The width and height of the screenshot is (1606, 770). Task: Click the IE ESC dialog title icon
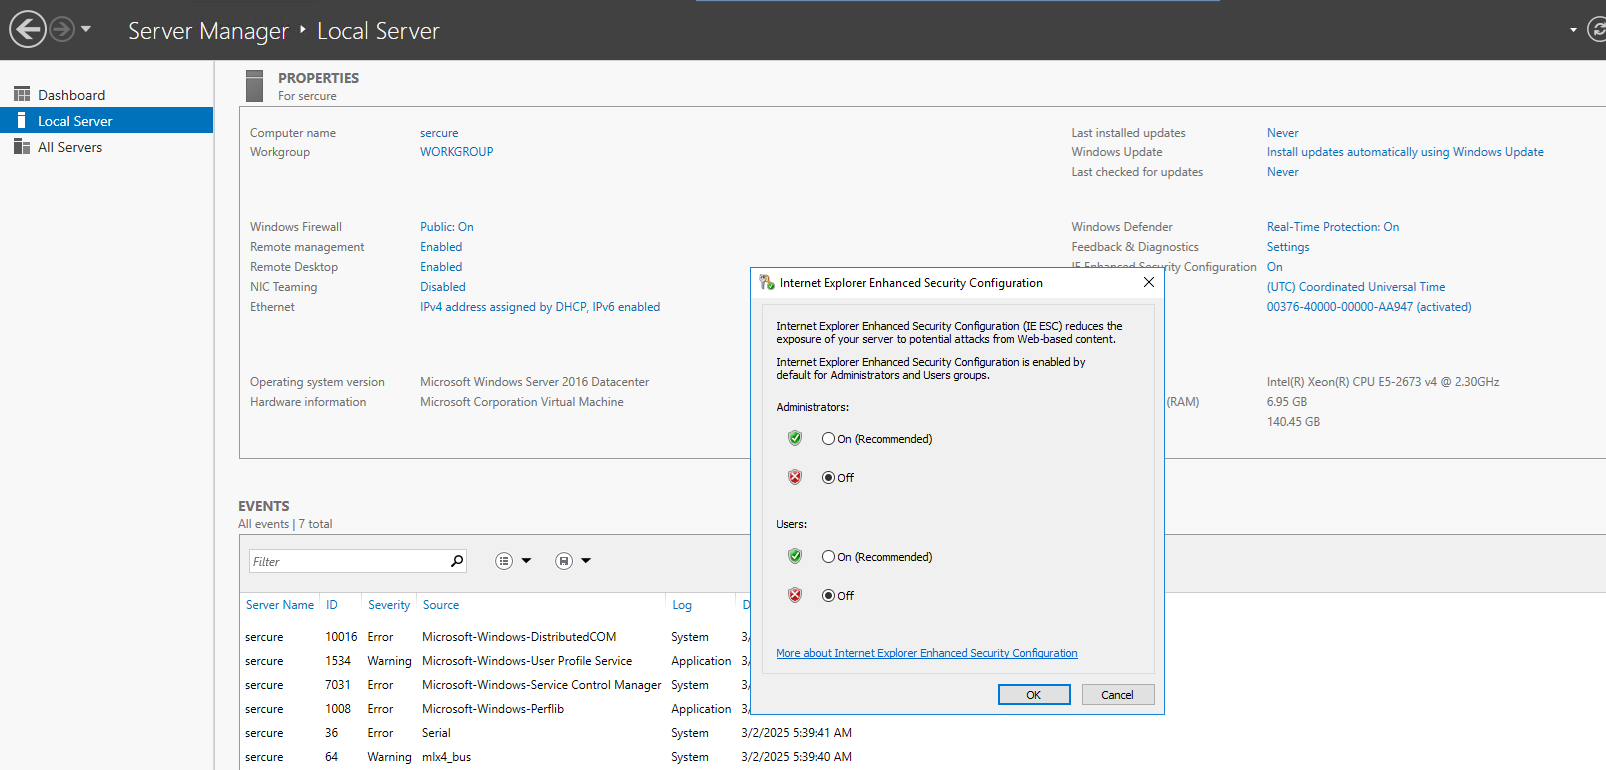coord(767,283)
